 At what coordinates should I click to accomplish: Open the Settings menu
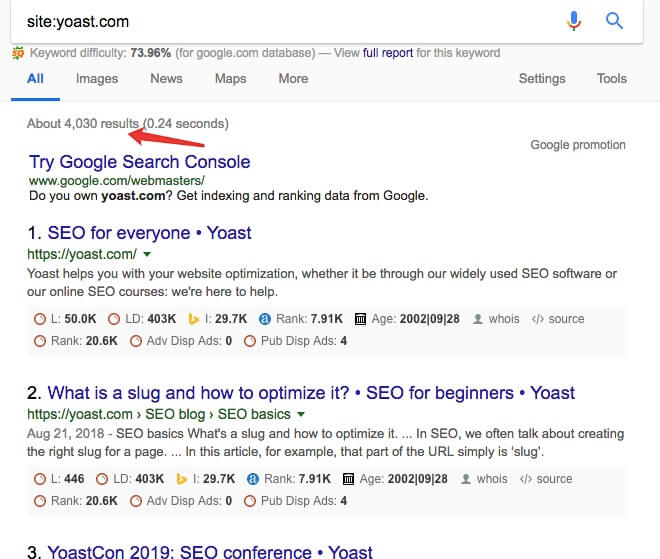click(x=542, y=79)
